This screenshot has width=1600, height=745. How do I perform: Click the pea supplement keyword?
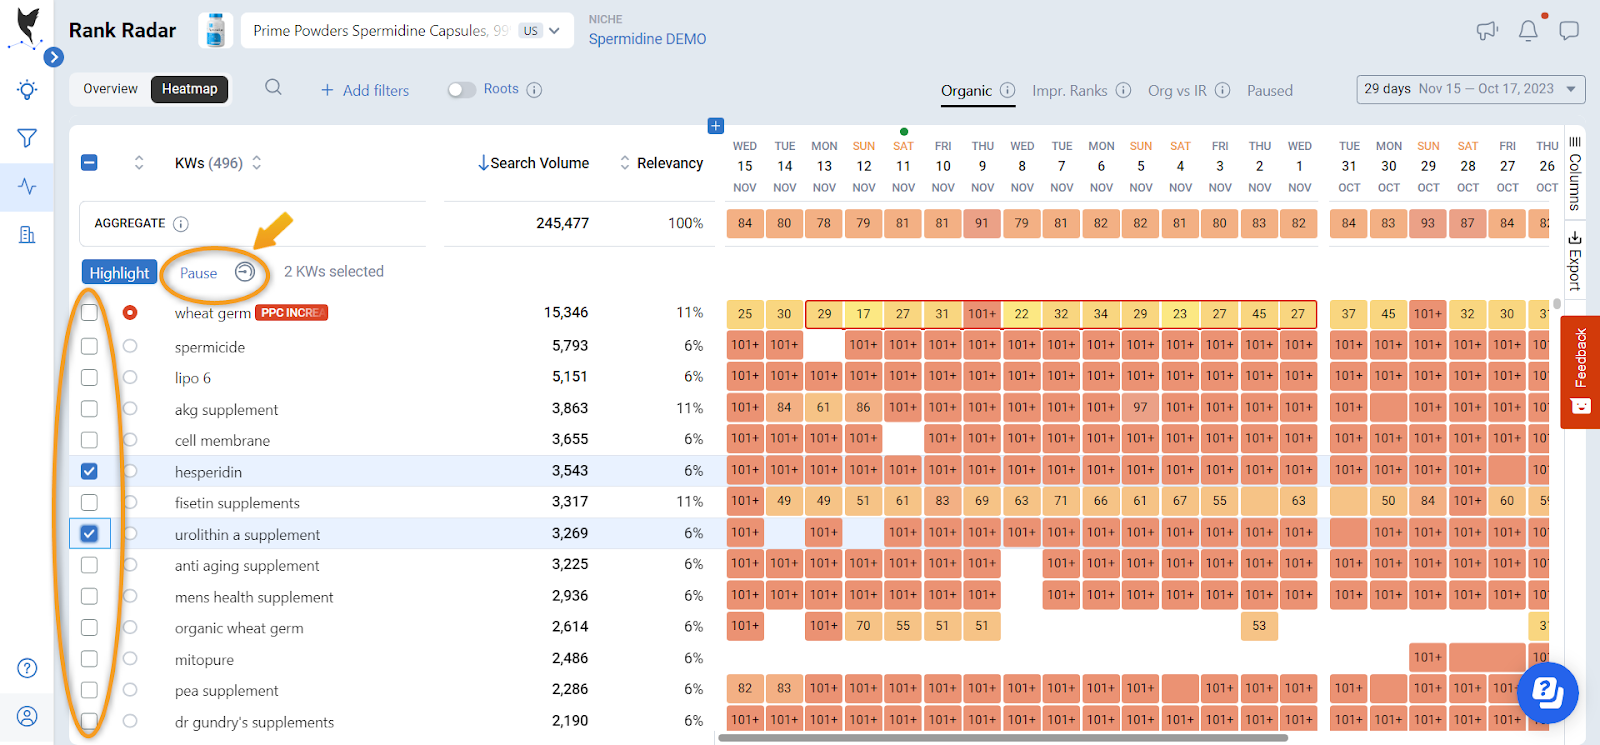click(x=226, y=691)
